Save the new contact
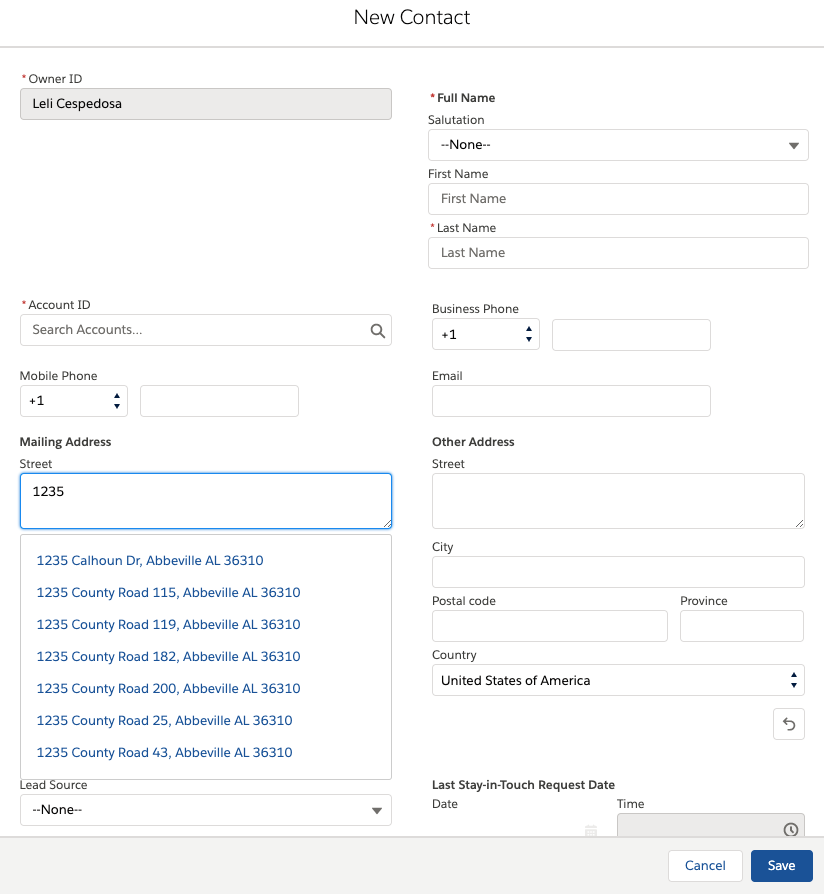 click(781, 865)
